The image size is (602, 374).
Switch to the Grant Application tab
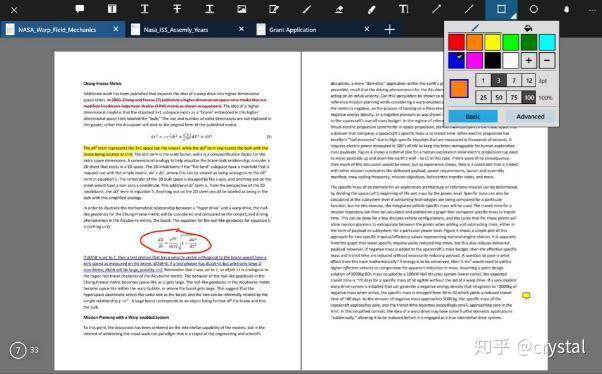293,30
